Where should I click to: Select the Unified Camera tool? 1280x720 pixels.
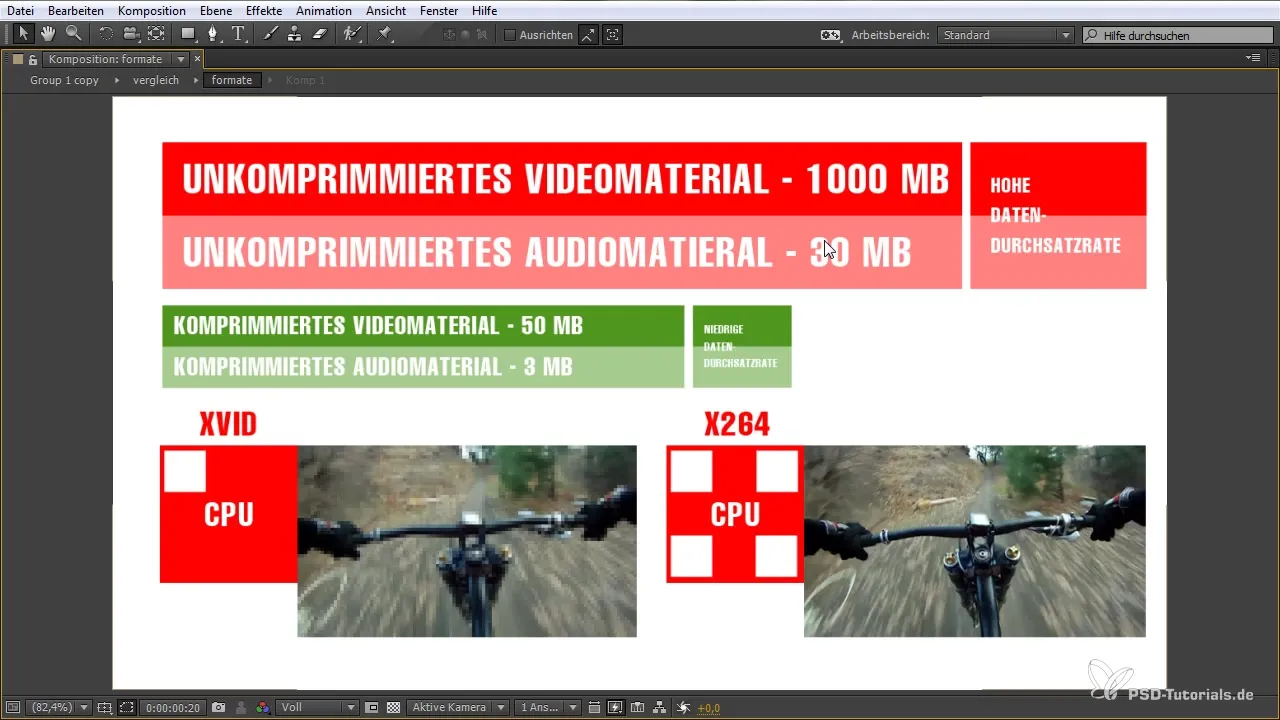[x=131, y=34]
